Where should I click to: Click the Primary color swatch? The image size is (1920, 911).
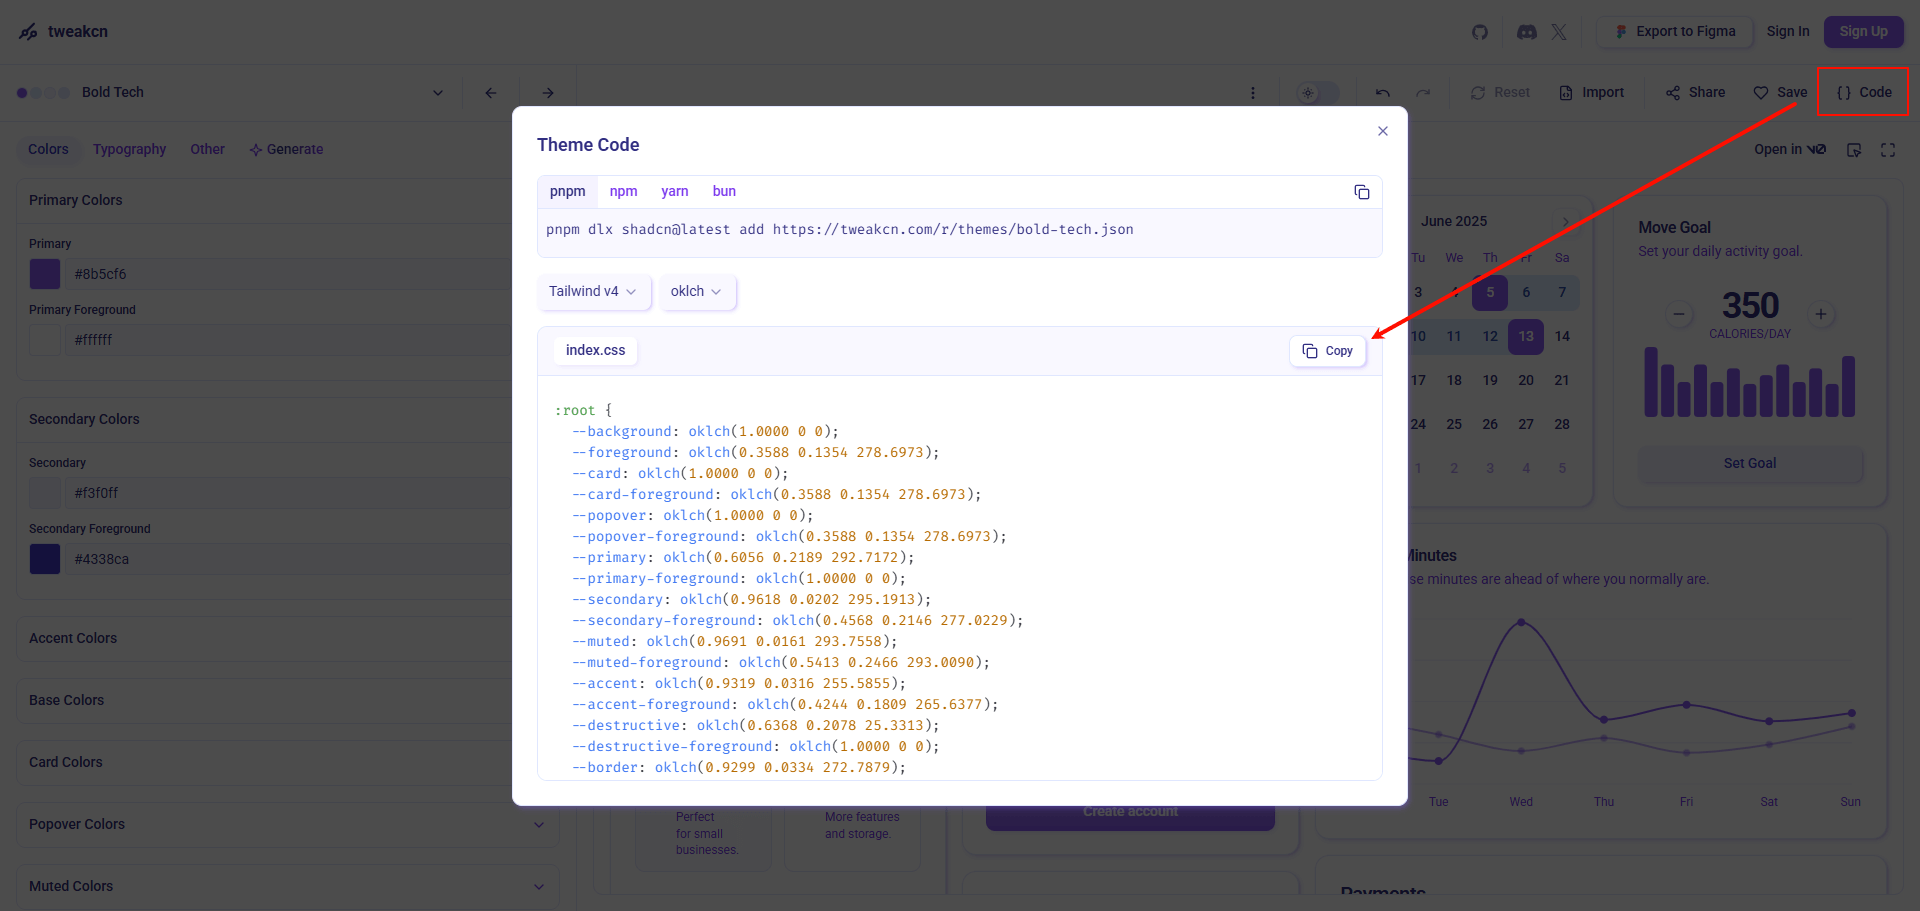tap(45, 274)
